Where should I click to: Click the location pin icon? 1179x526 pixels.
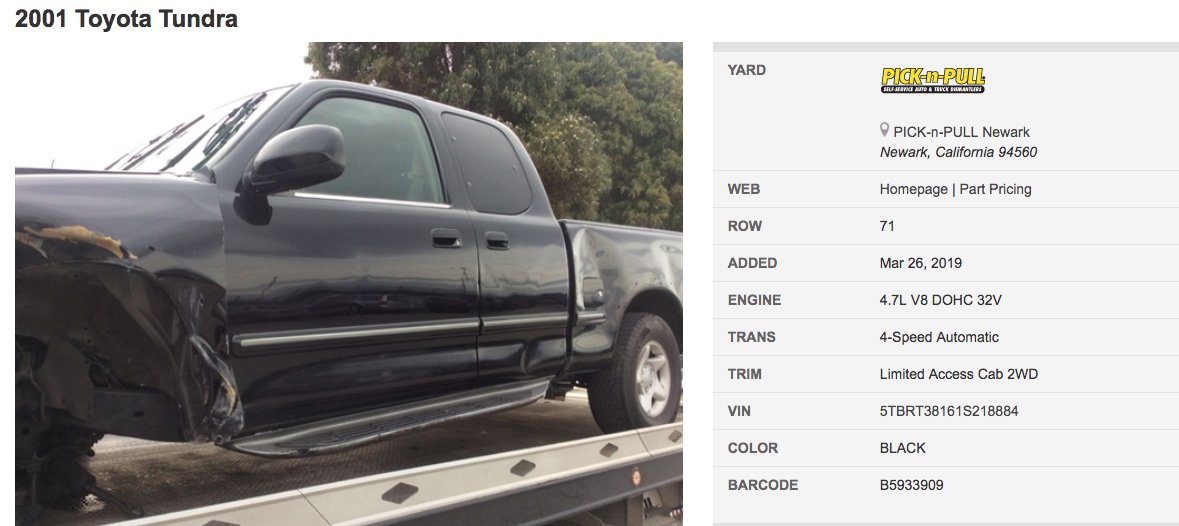[884, 131]
